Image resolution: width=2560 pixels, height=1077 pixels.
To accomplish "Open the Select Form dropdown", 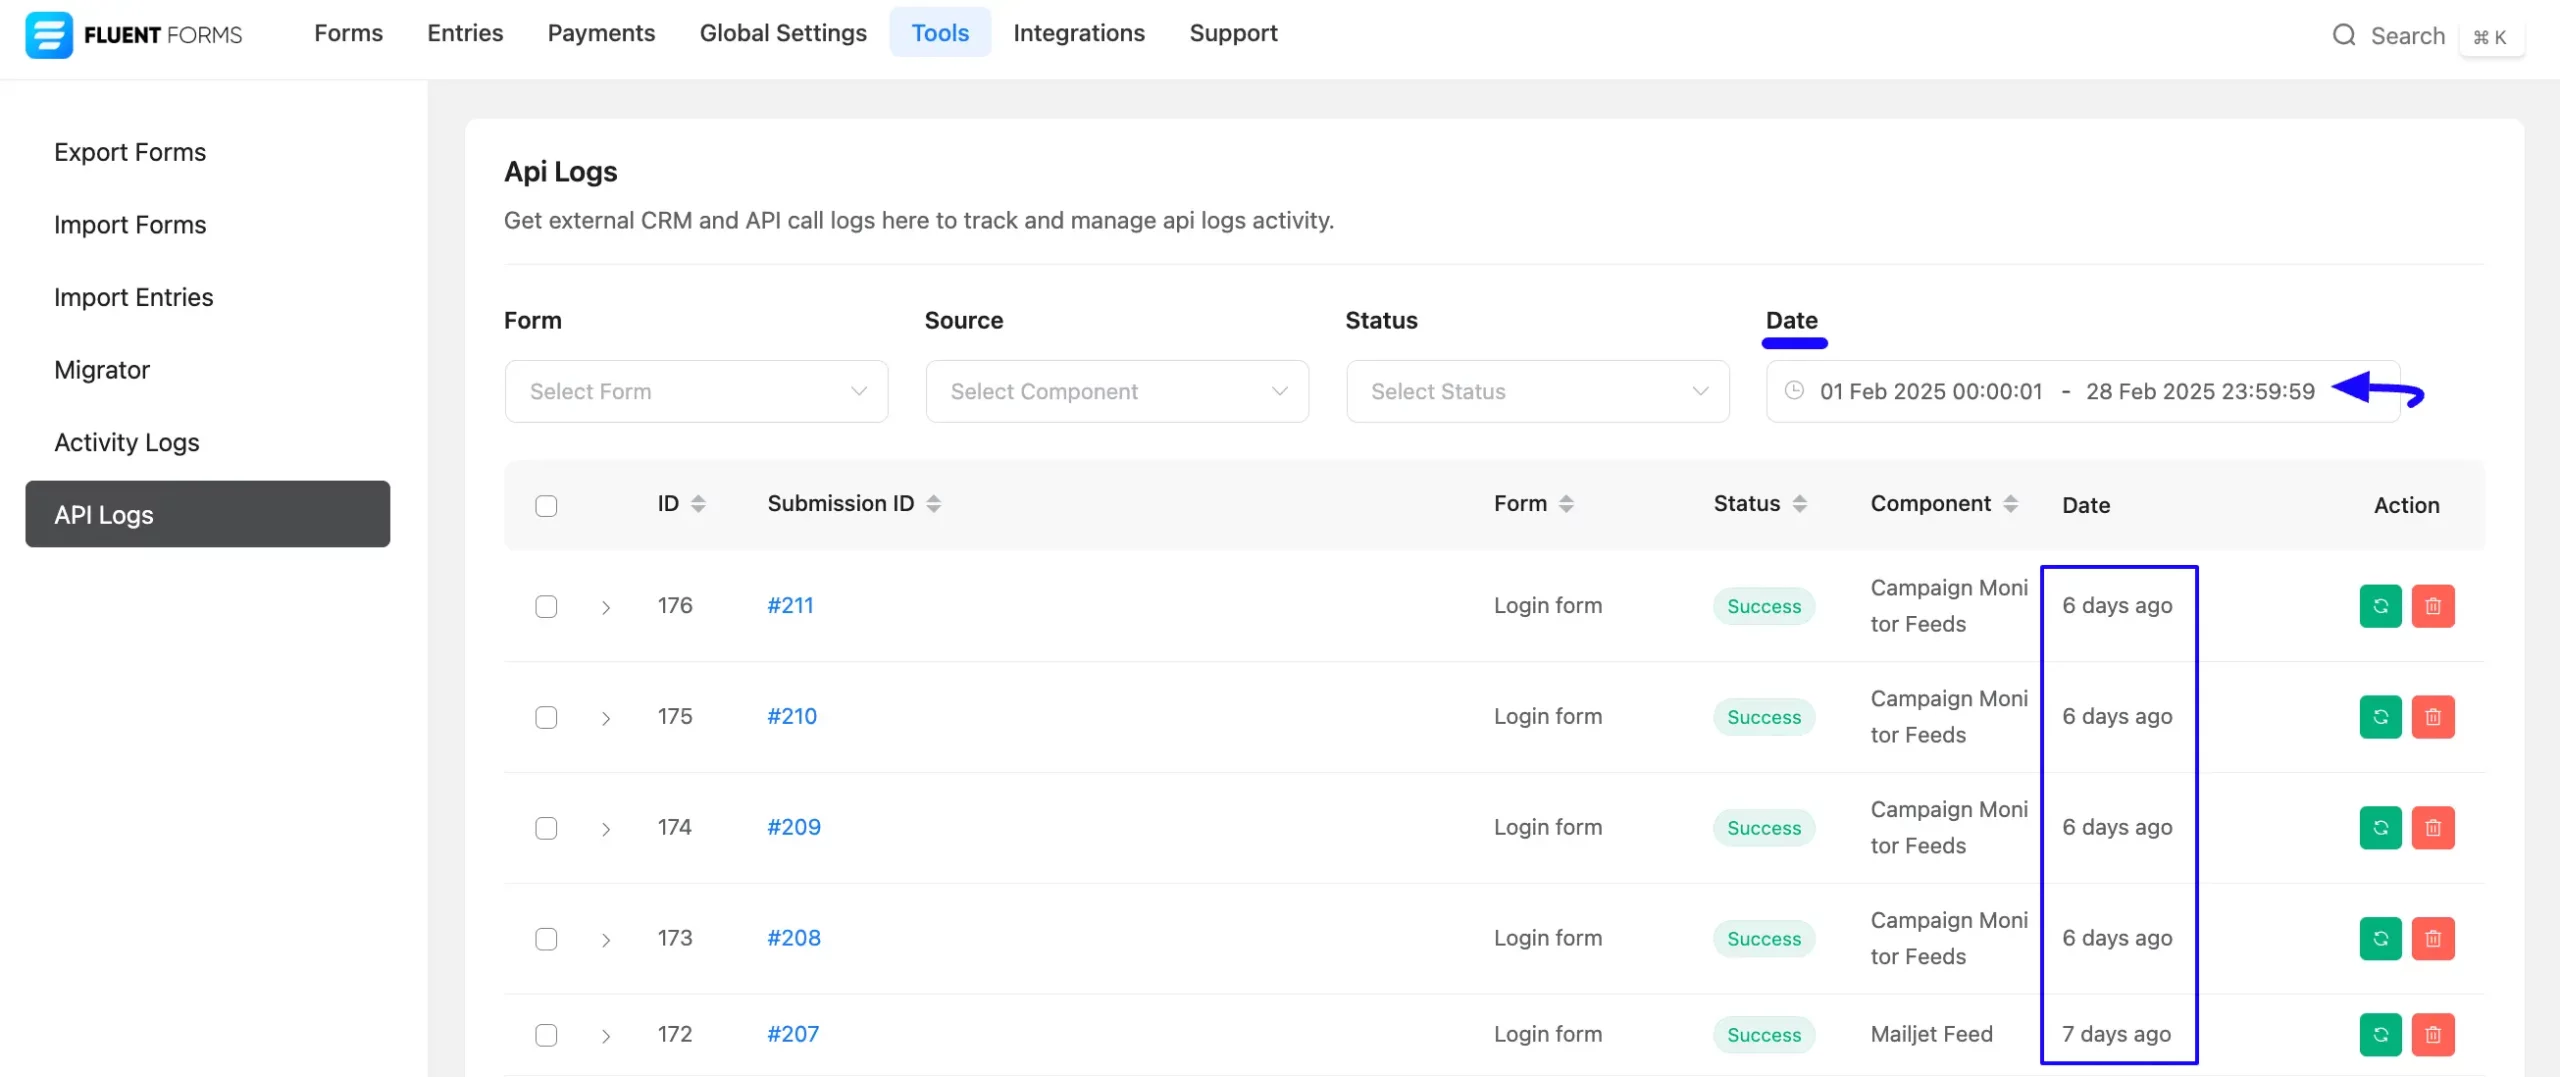I will point(696,391).
